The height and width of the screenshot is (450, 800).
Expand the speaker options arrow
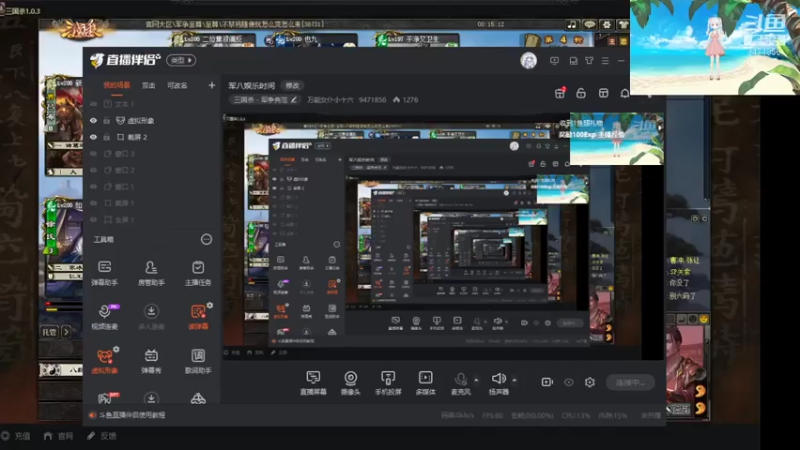point(514,380)
